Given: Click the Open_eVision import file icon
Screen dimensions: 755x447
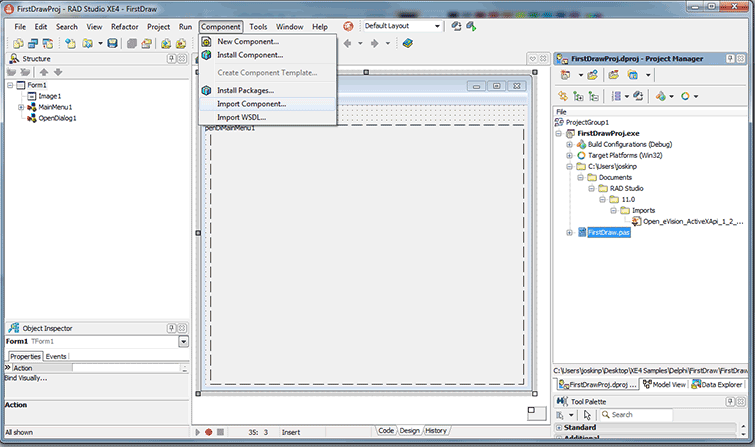Looking at the screenshot, I should coord(635,221).
